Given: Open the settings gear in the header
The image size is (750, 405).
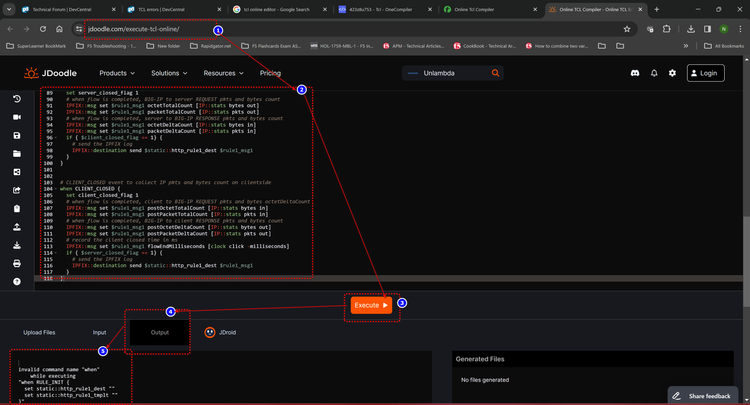Looking at the screenshot, I should [x=673, y=73].
